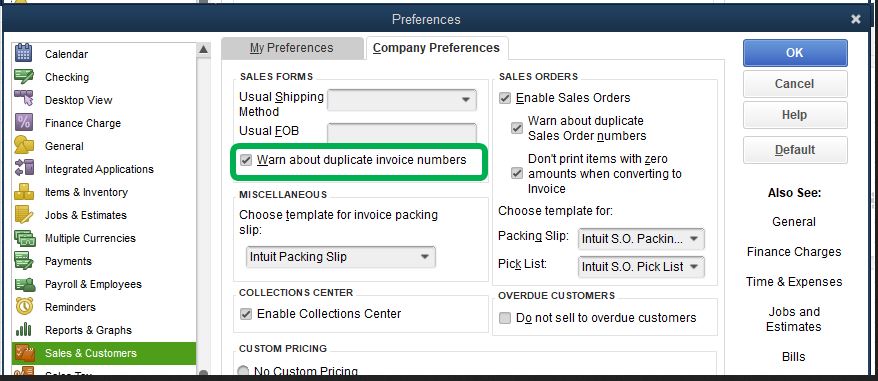This screenshot has width=878, height=381.
Task: Open the Payroll & Employees icon
Action: pyautogui.click(x=25, y=284)
